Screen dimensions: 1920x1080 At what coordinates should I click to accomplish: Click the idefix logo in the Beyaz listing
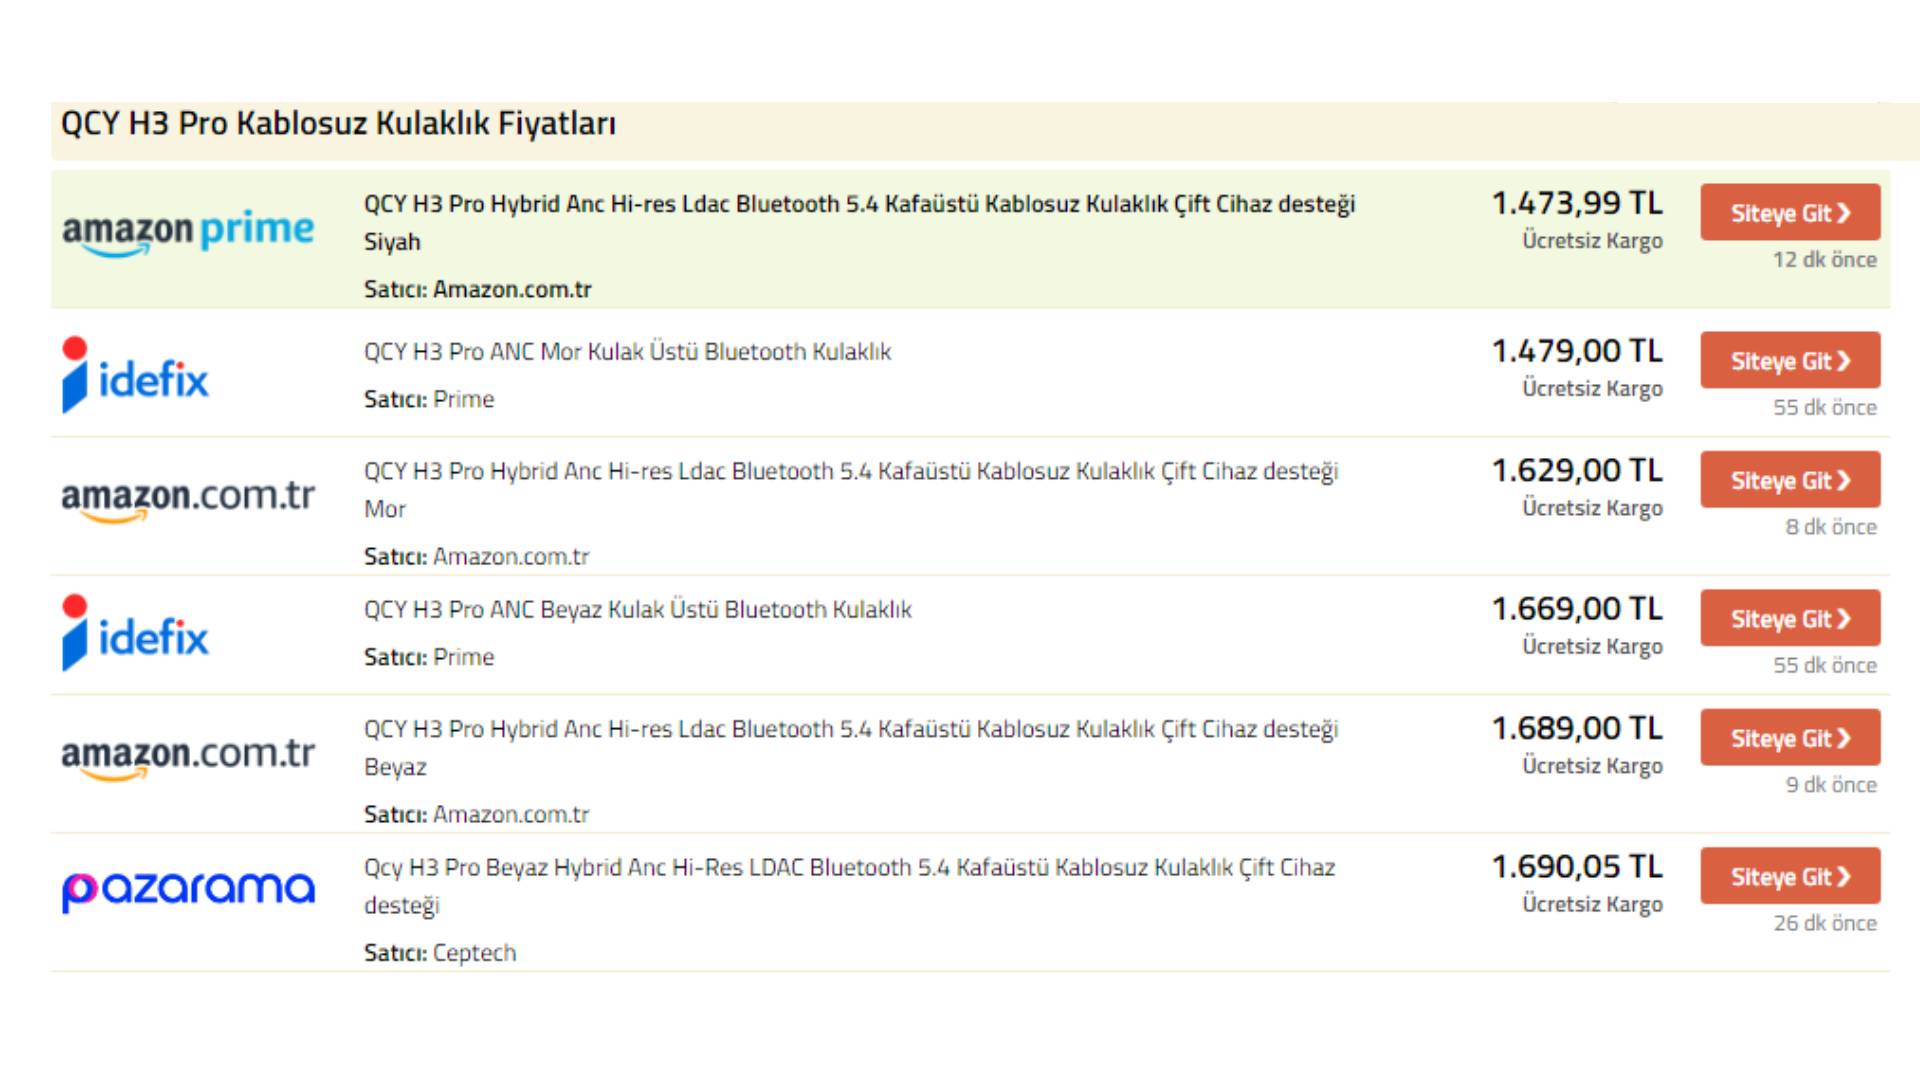pyautogui.click(x=135, y=633)
